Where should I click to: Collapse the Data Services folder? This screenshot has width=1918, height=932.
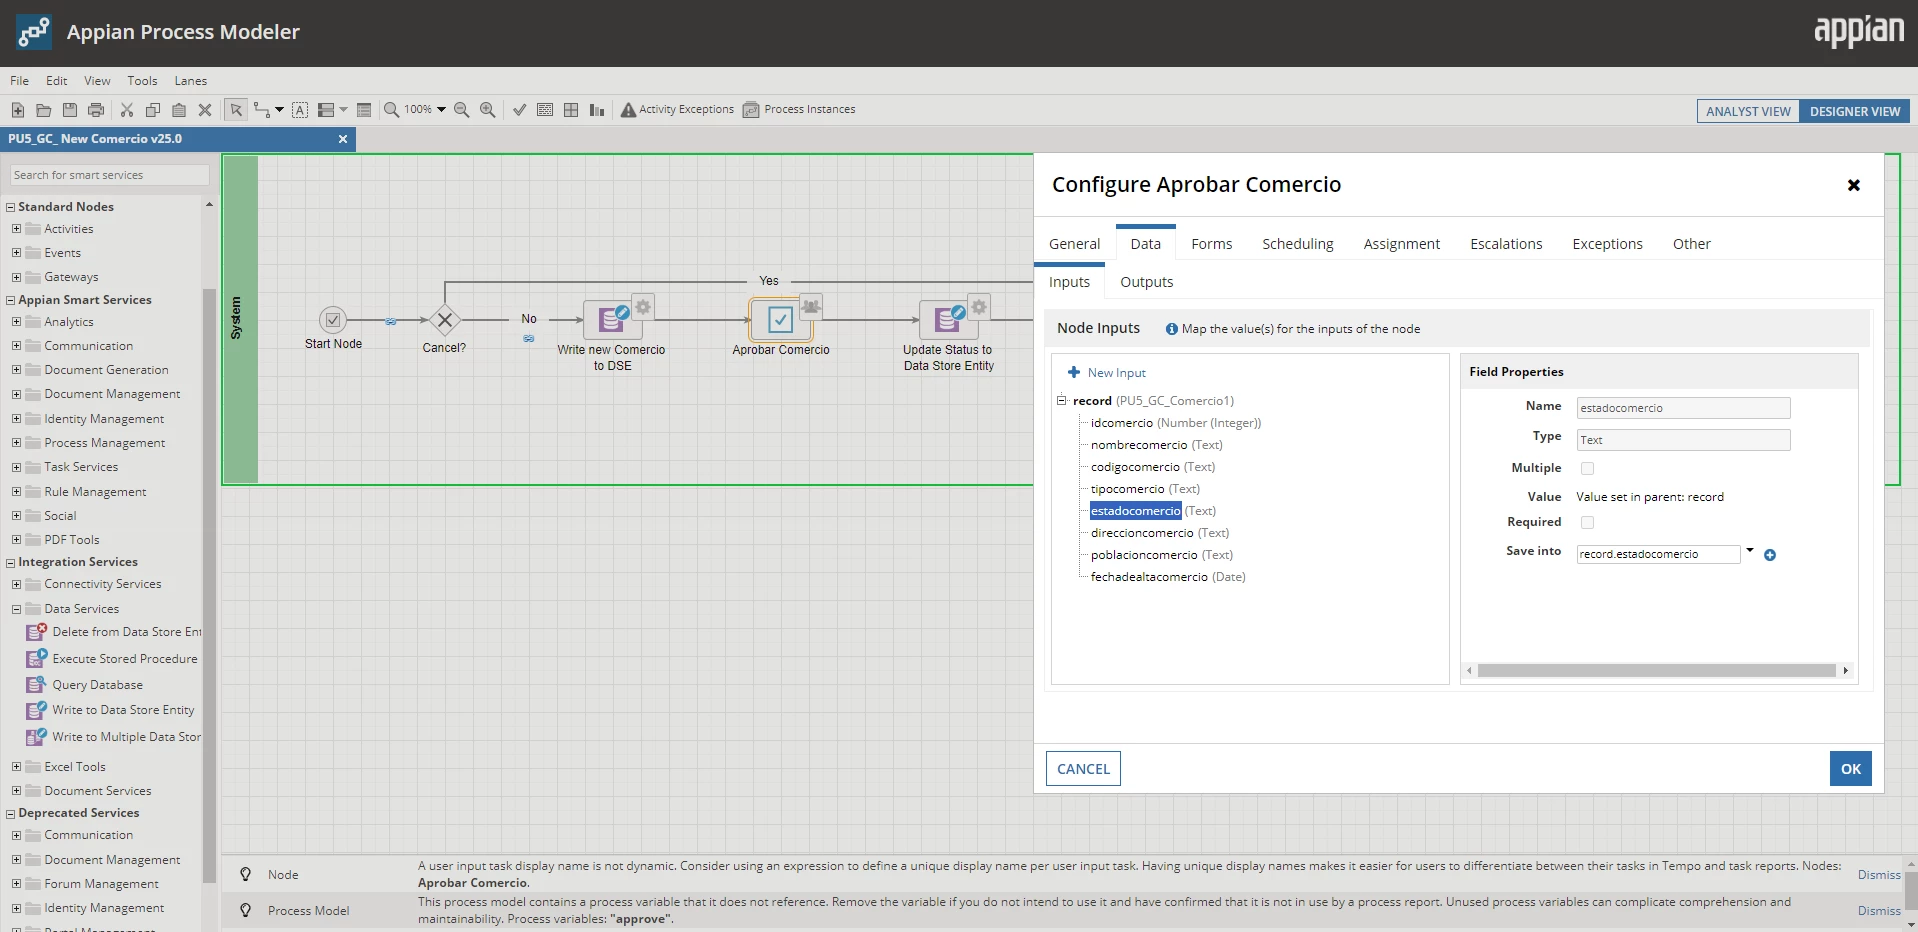16,609
